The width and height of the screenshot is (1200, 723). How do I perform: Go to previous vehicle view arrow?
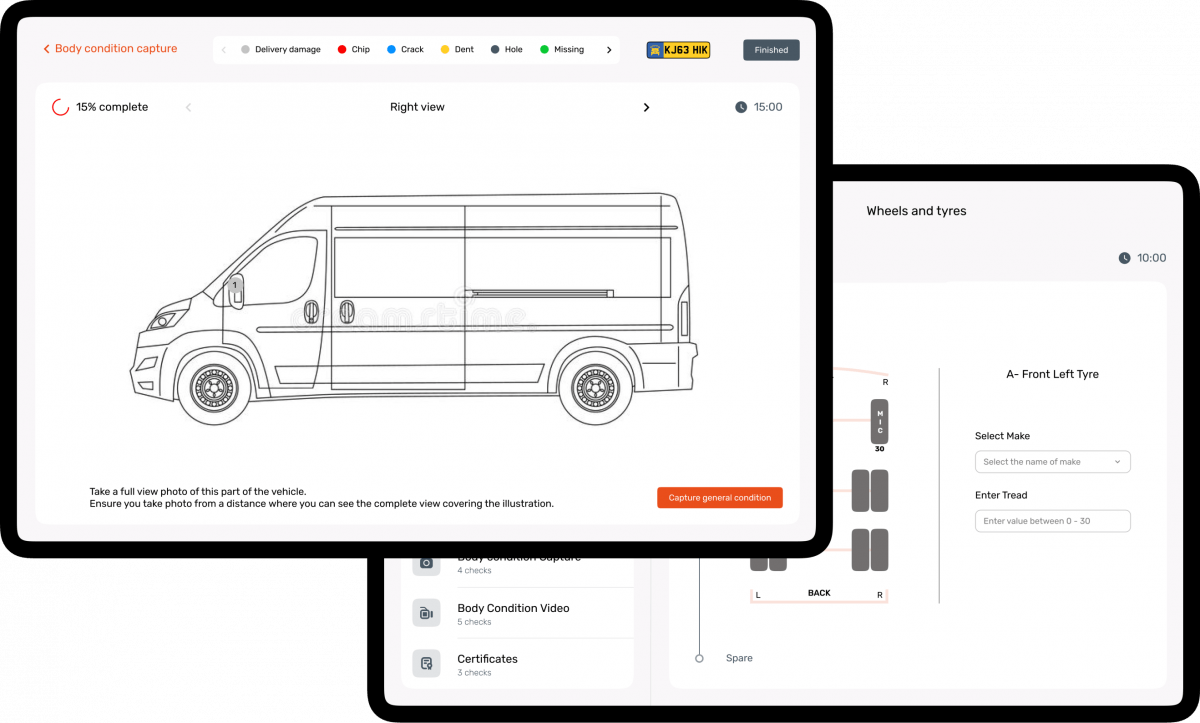[188, 107]
